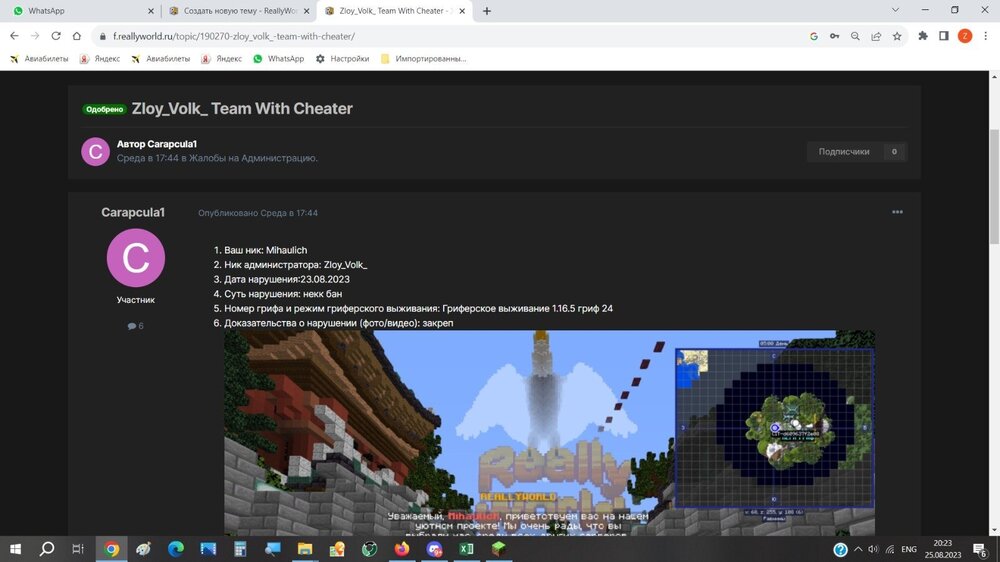This screenshot has height=562, width=1000.
Task: Open Windows taskbar search
Action: coord(47,549)
